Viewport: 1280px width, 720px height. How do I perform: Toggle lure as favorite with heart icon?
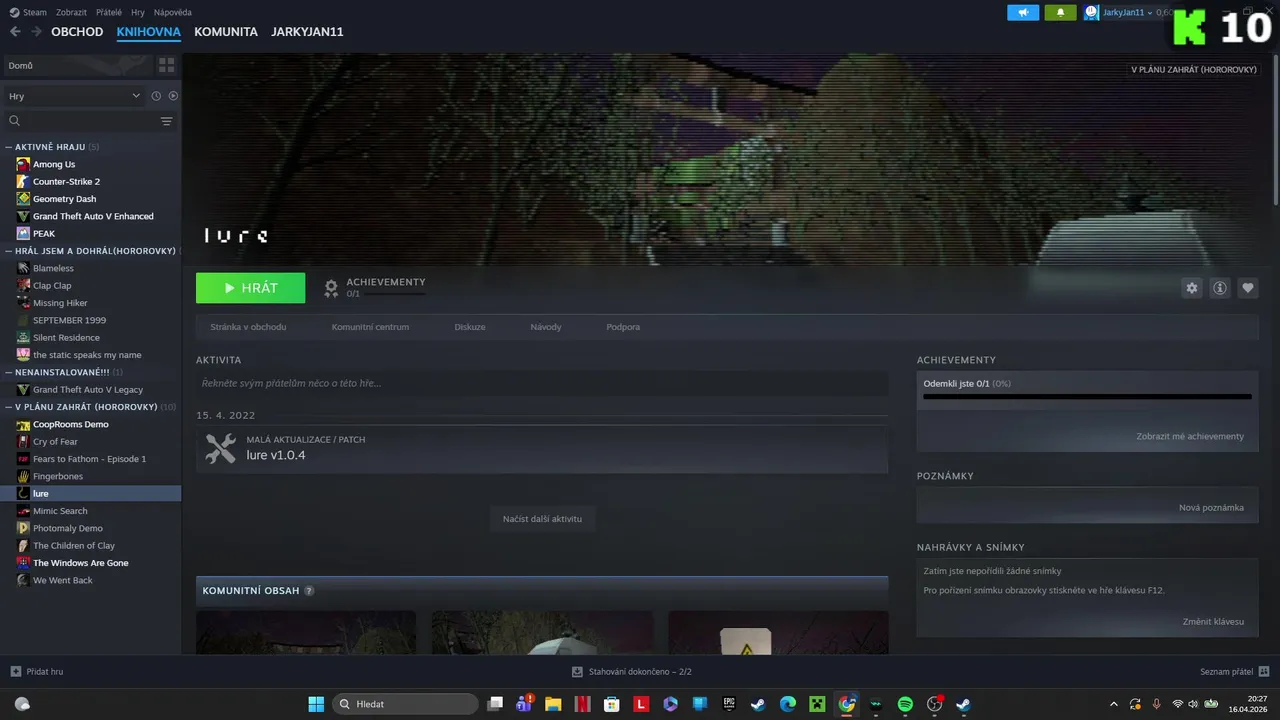point(1248,288)
